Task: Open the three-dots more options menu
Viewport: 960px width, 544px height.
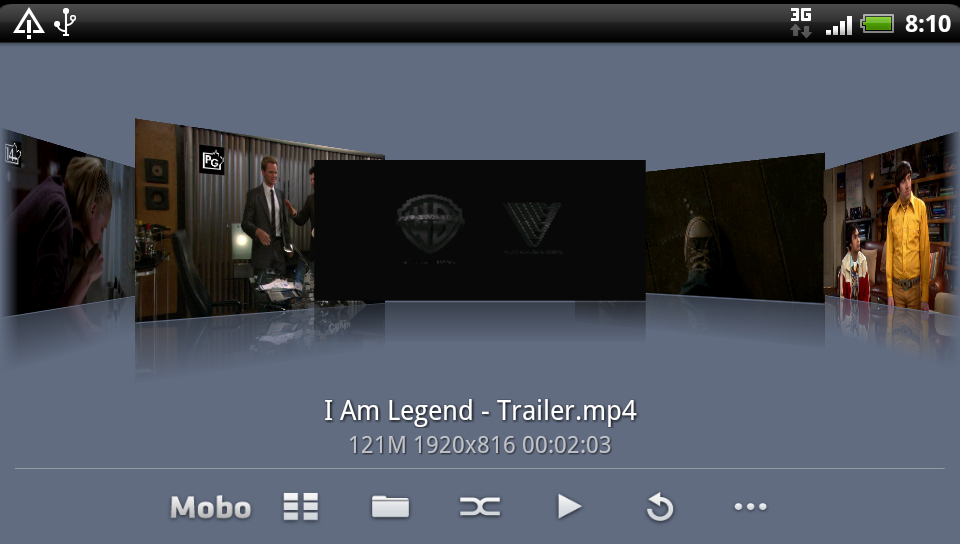Action: [x=750, y=507]
